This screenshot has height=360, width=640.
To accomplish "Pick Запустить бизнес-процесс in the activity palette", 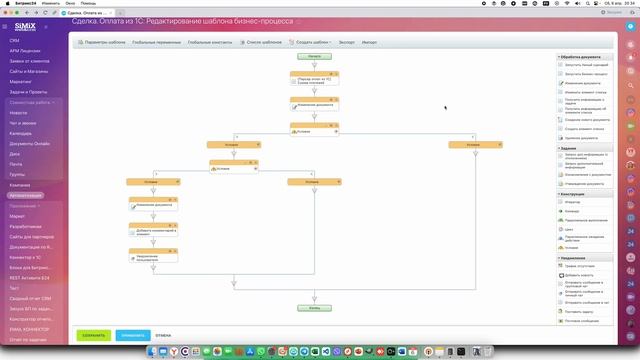I will (586, 74).
